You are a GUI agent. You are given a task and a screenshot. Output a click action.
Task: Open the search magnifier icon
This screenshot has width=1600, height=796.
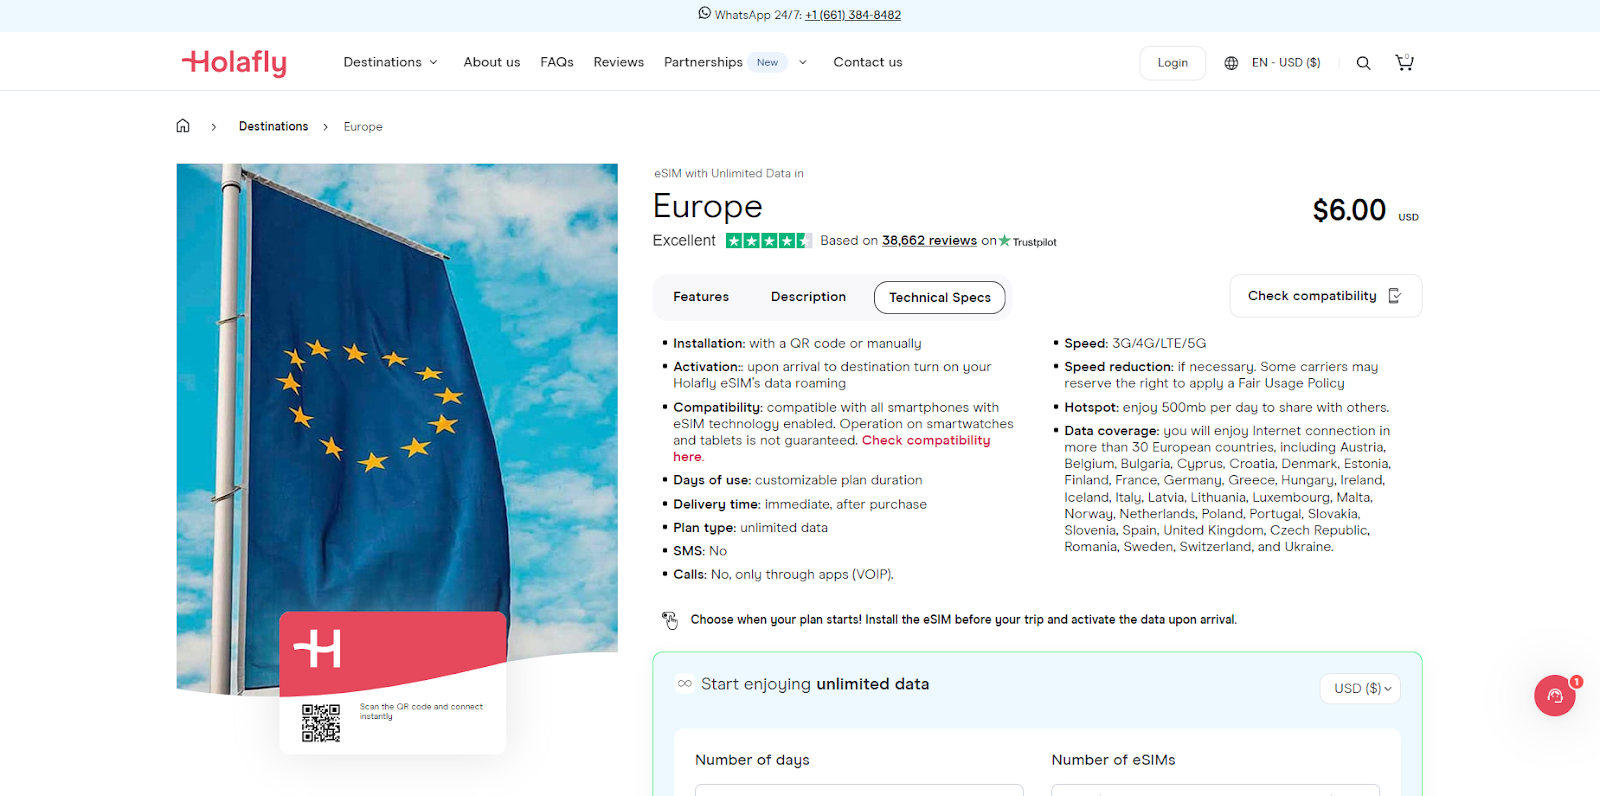coord(1363,63)
